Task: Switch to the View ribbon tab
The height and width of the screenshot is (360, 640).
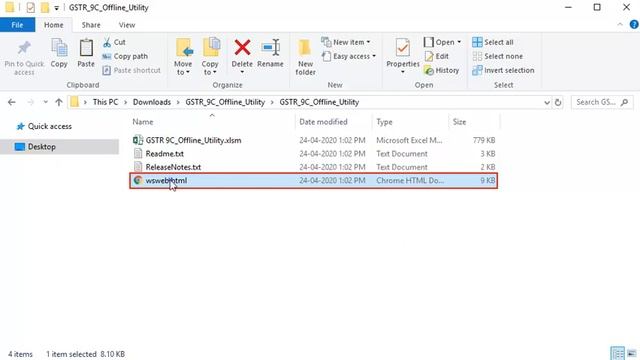Action: 127,25
